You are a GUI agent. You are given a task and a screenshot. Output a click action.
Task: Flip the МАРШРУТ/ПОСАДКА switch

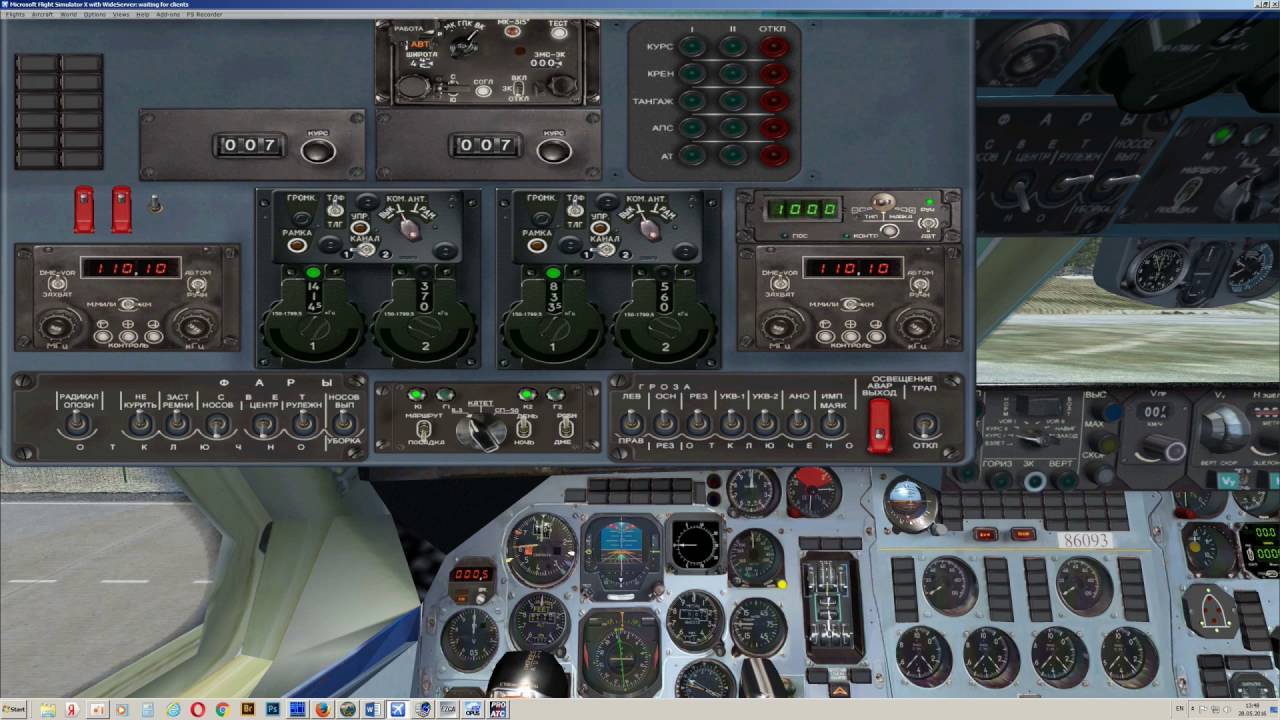click(424, 428)
